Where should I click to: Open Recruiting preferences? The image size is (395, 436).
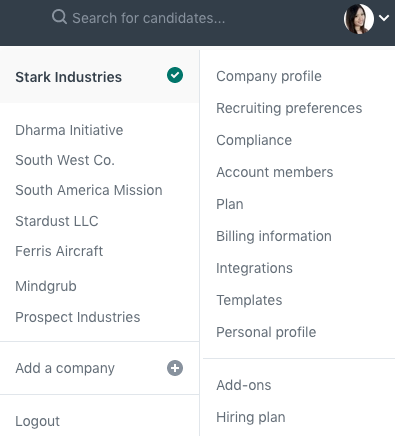point(289,108)
